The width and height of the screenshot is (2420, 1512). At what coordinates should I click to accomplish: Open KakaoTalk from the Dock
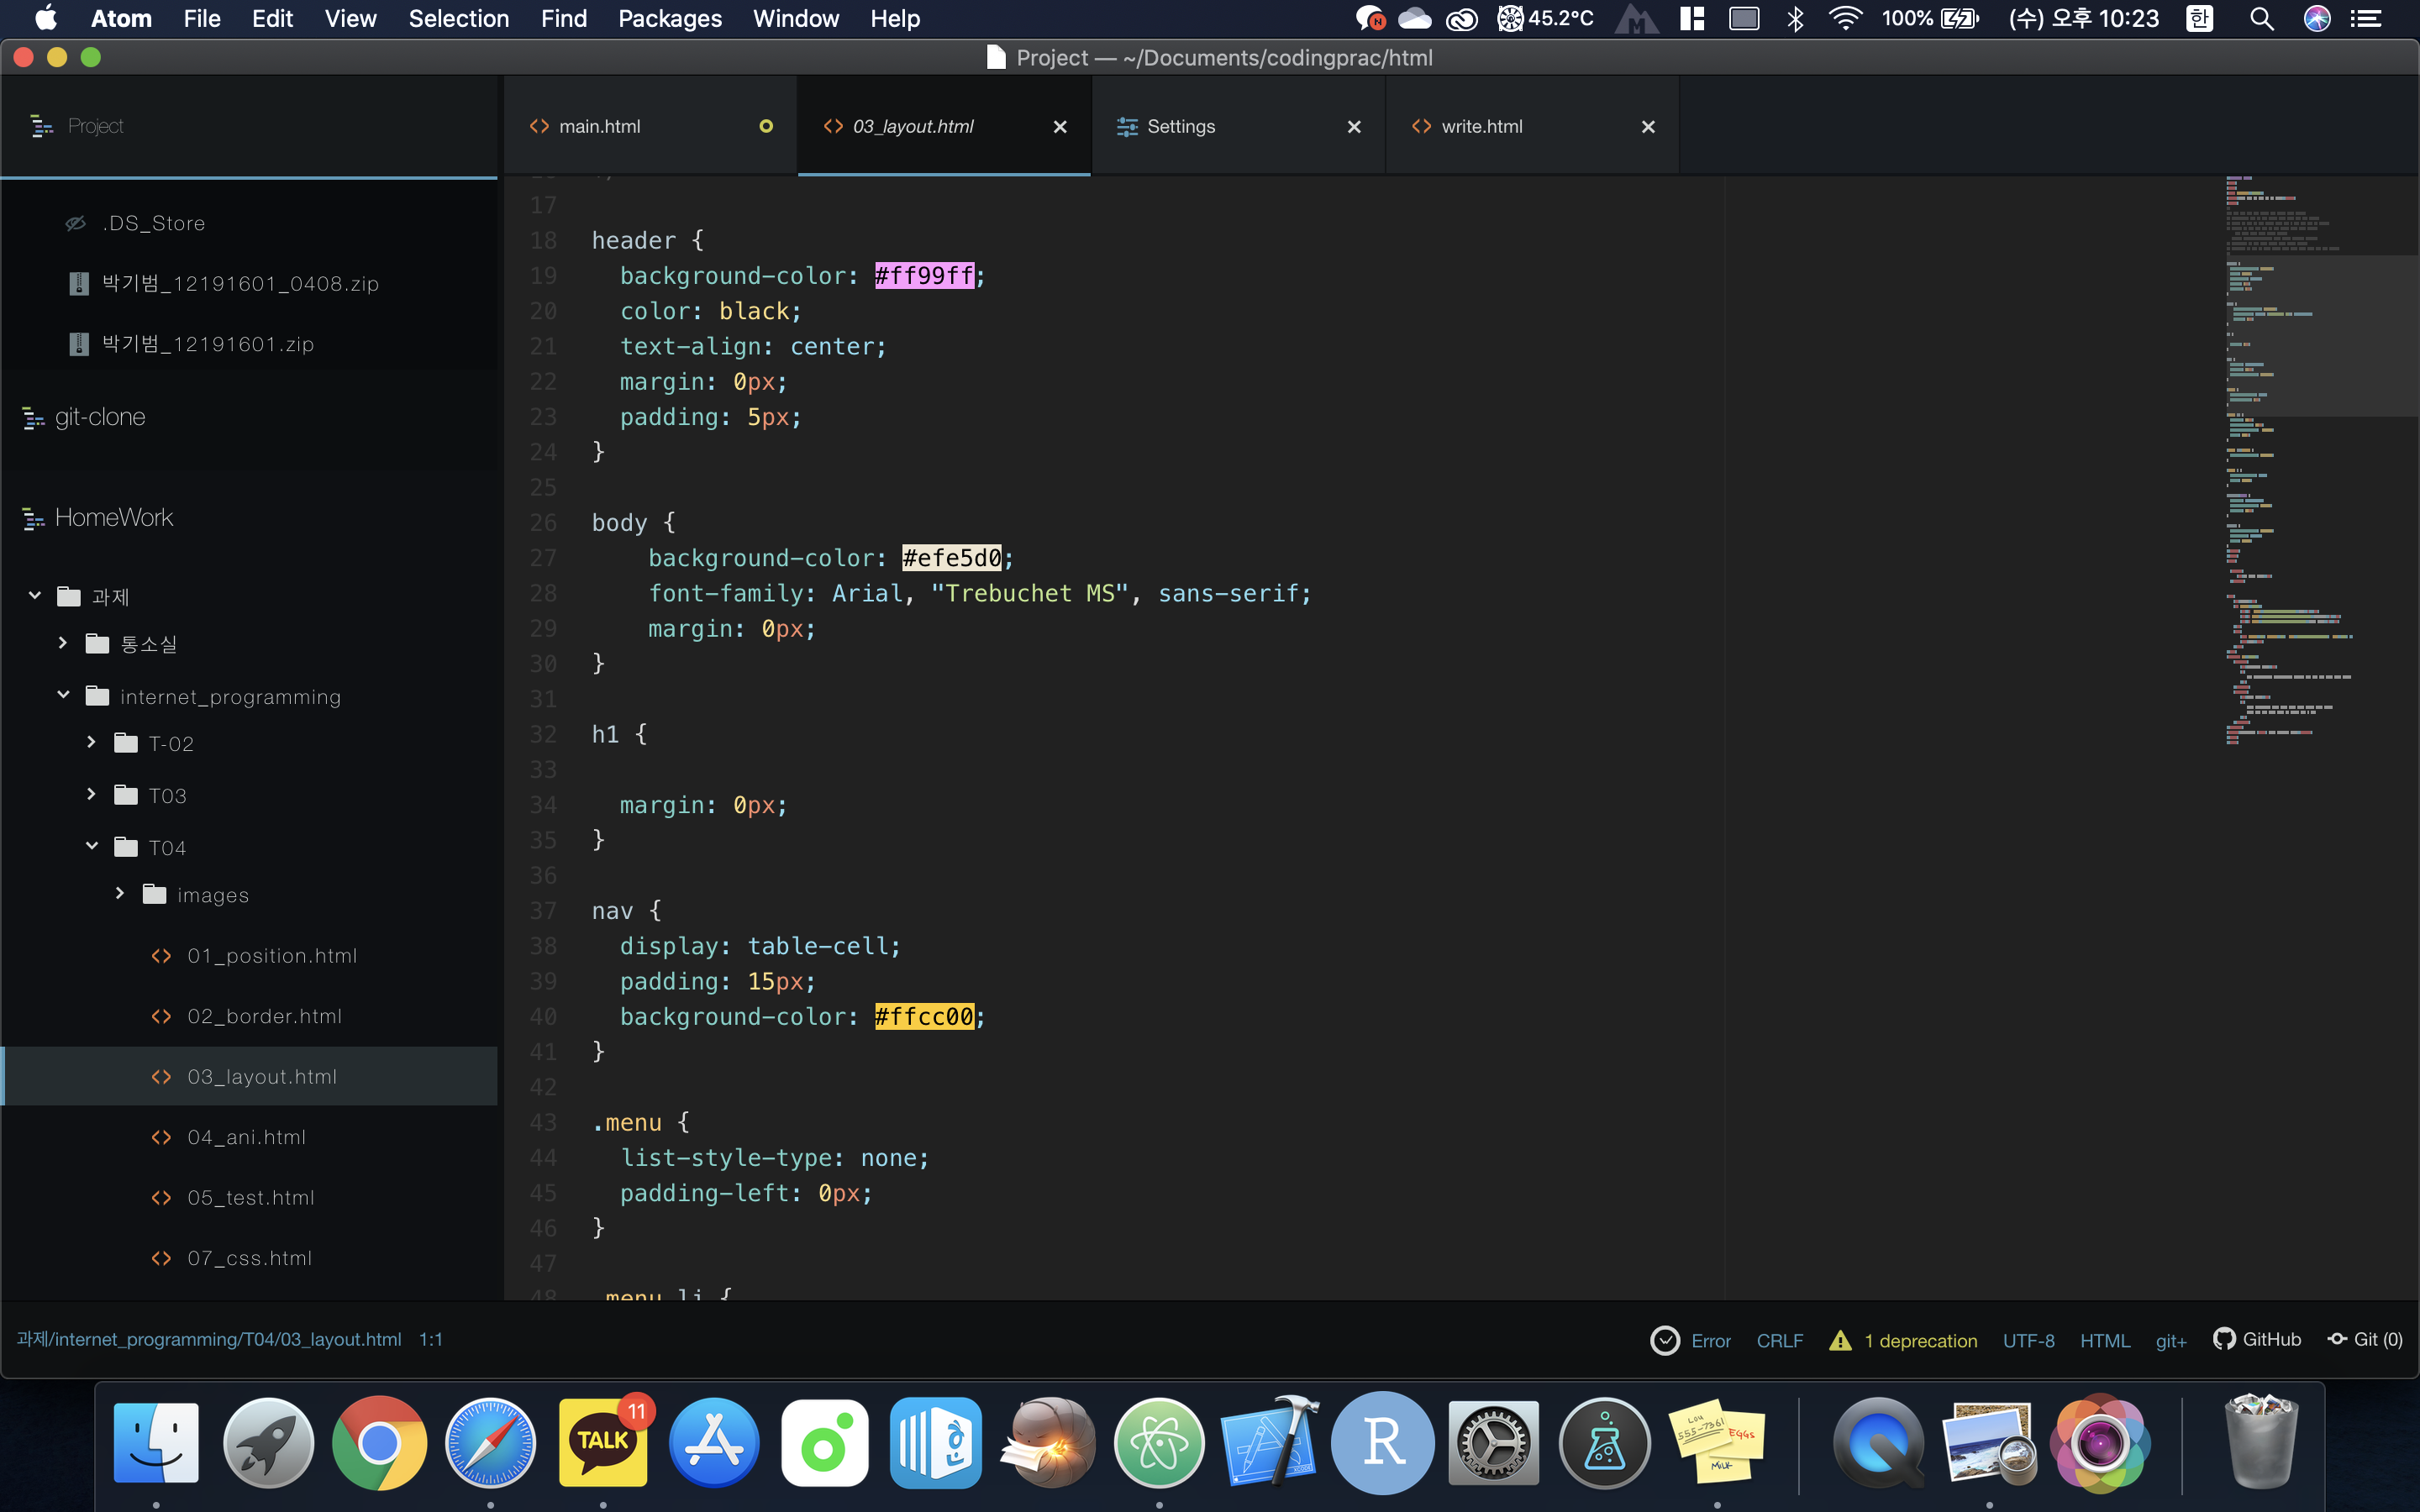(603, 1443)
